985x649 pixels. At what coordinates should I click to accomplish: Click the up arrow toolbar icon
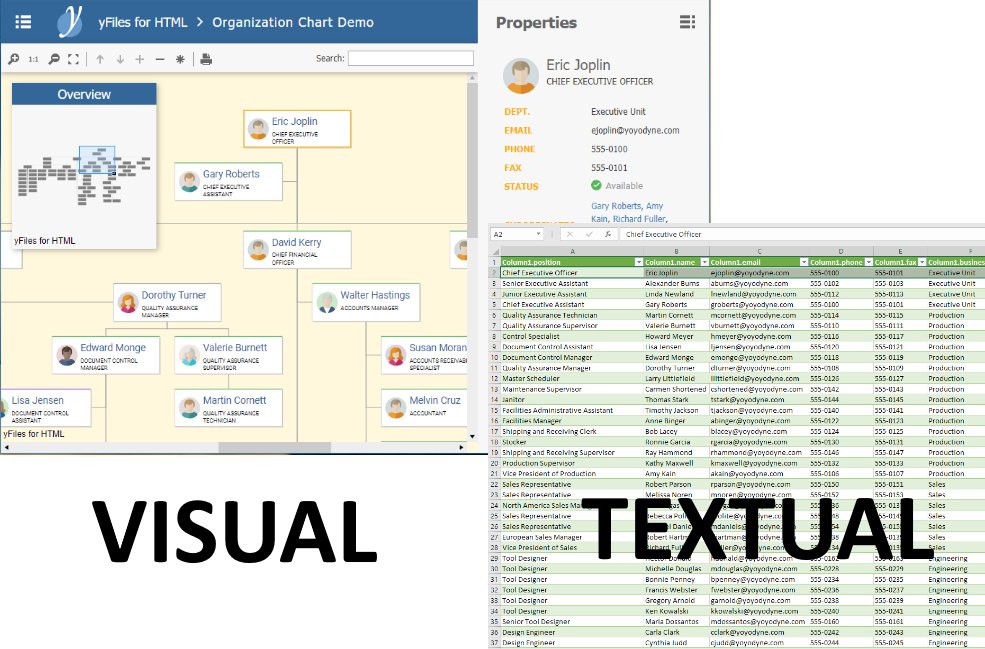(100, 59)
